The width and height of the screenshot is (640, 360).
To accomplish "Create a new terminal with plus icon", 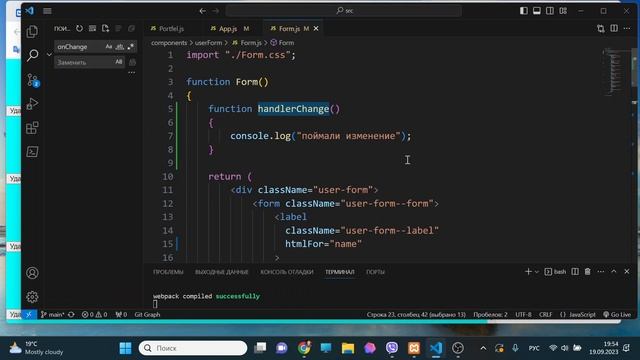I will [528, 271].
